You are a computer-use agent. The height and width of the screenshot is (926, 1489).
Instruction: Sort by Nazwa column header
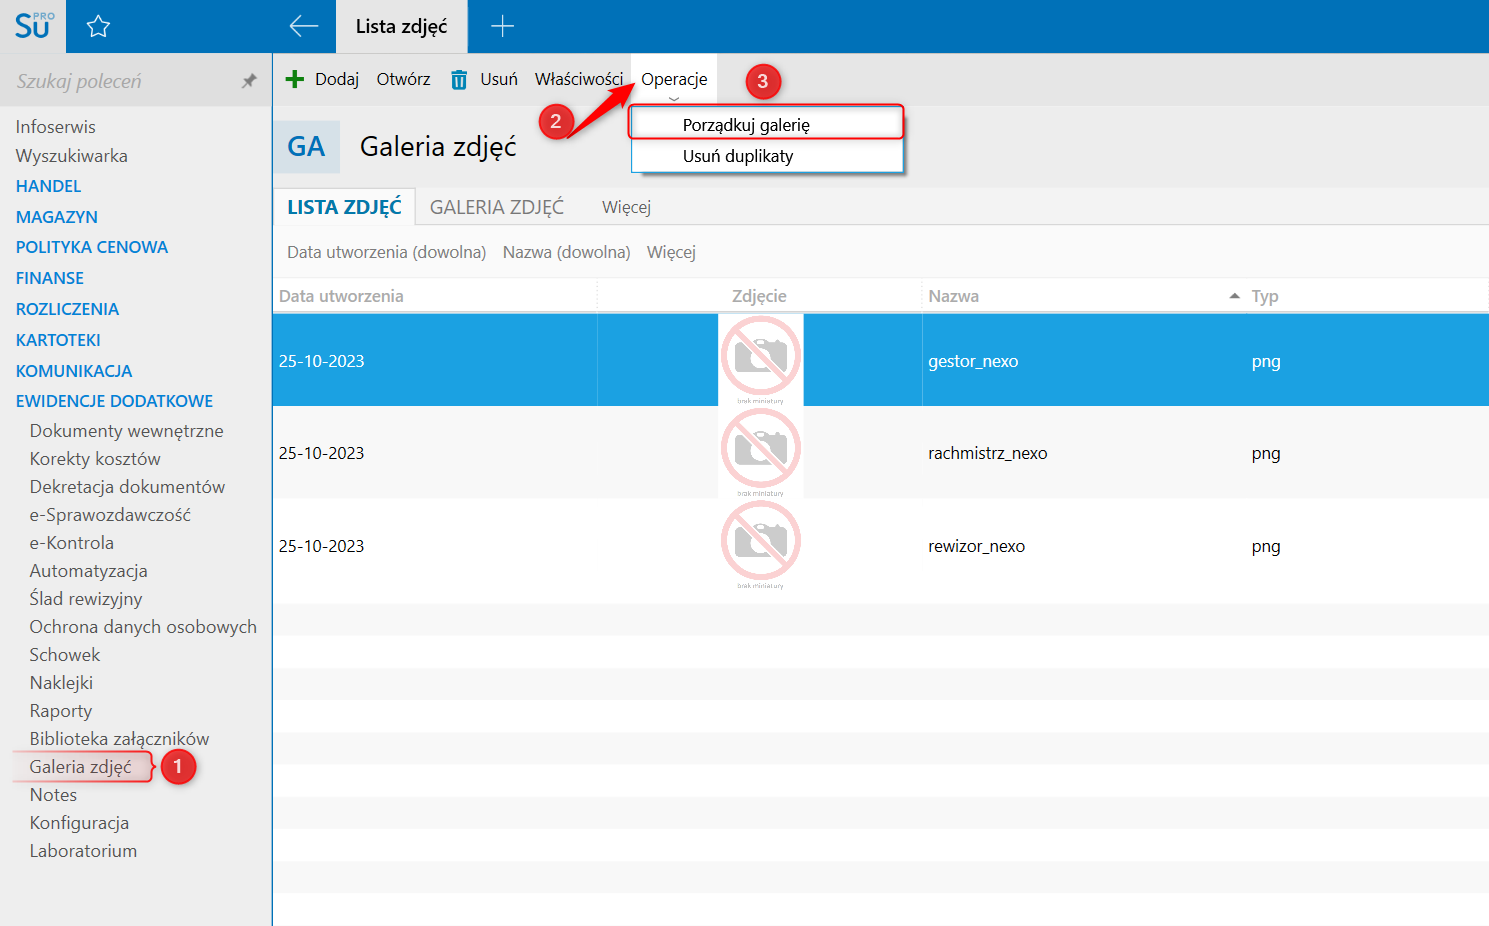click(1083, 296)
